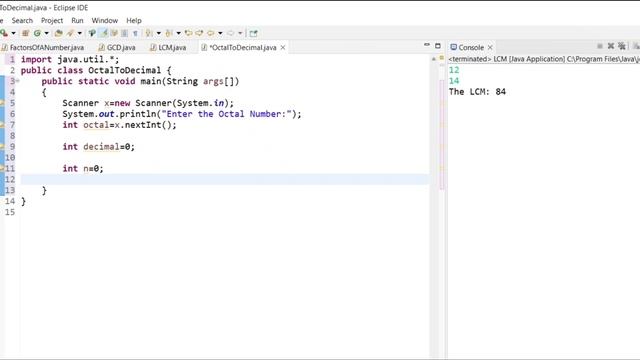Click the New Java Class green icon
The width and height of the screenshot is (640, 360).
click(37, 33)
